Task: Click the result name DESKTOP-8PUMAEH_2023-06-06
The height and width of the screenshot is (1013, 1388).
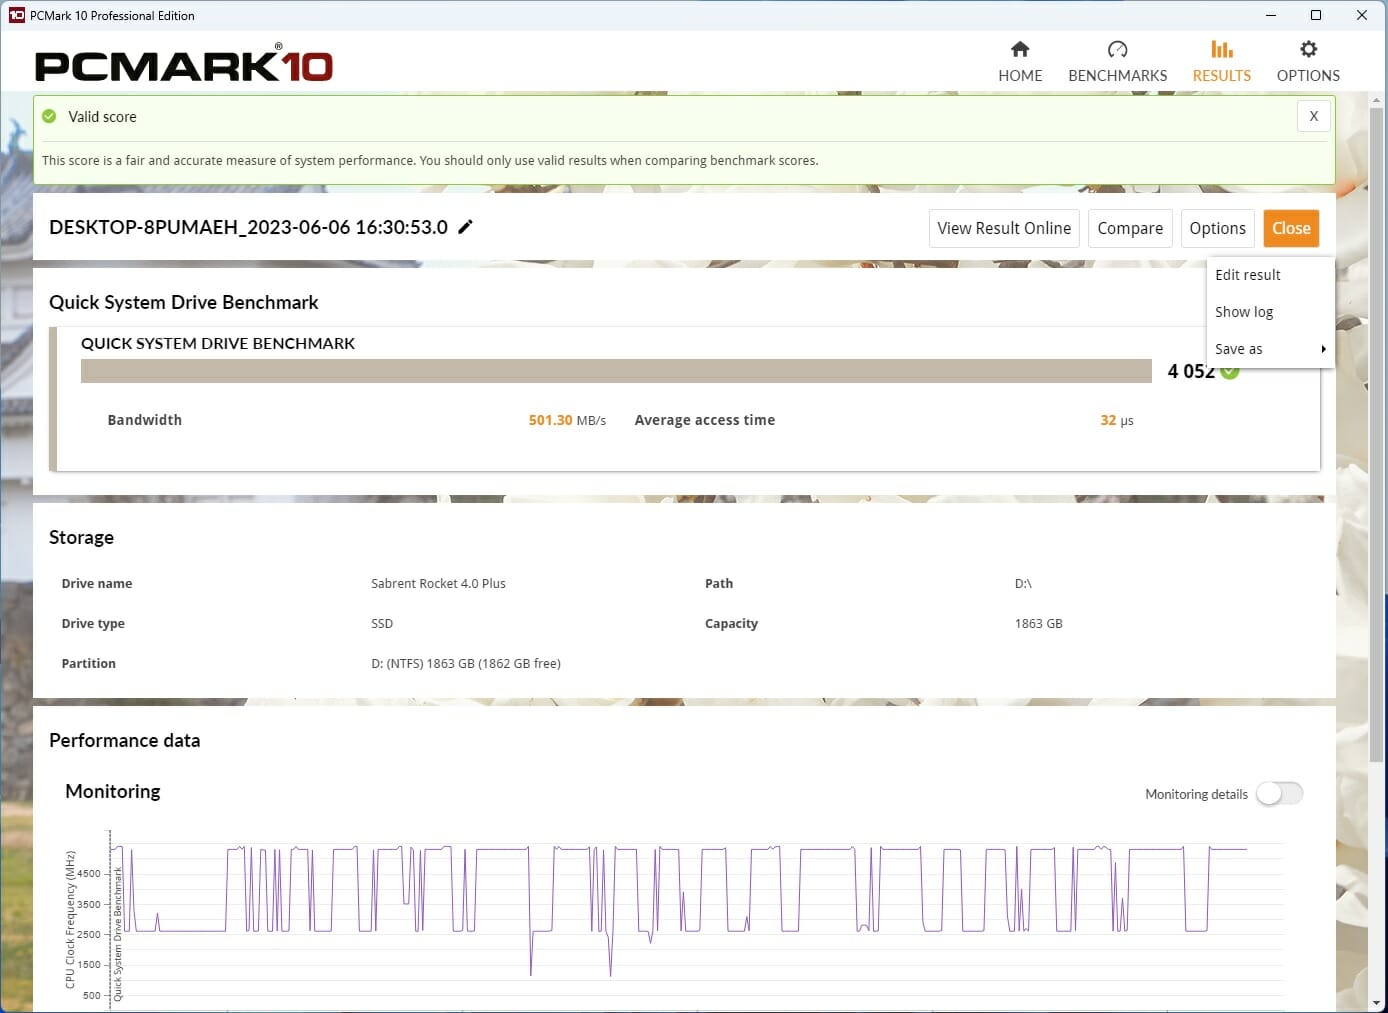Action: (x=248, y=227)
